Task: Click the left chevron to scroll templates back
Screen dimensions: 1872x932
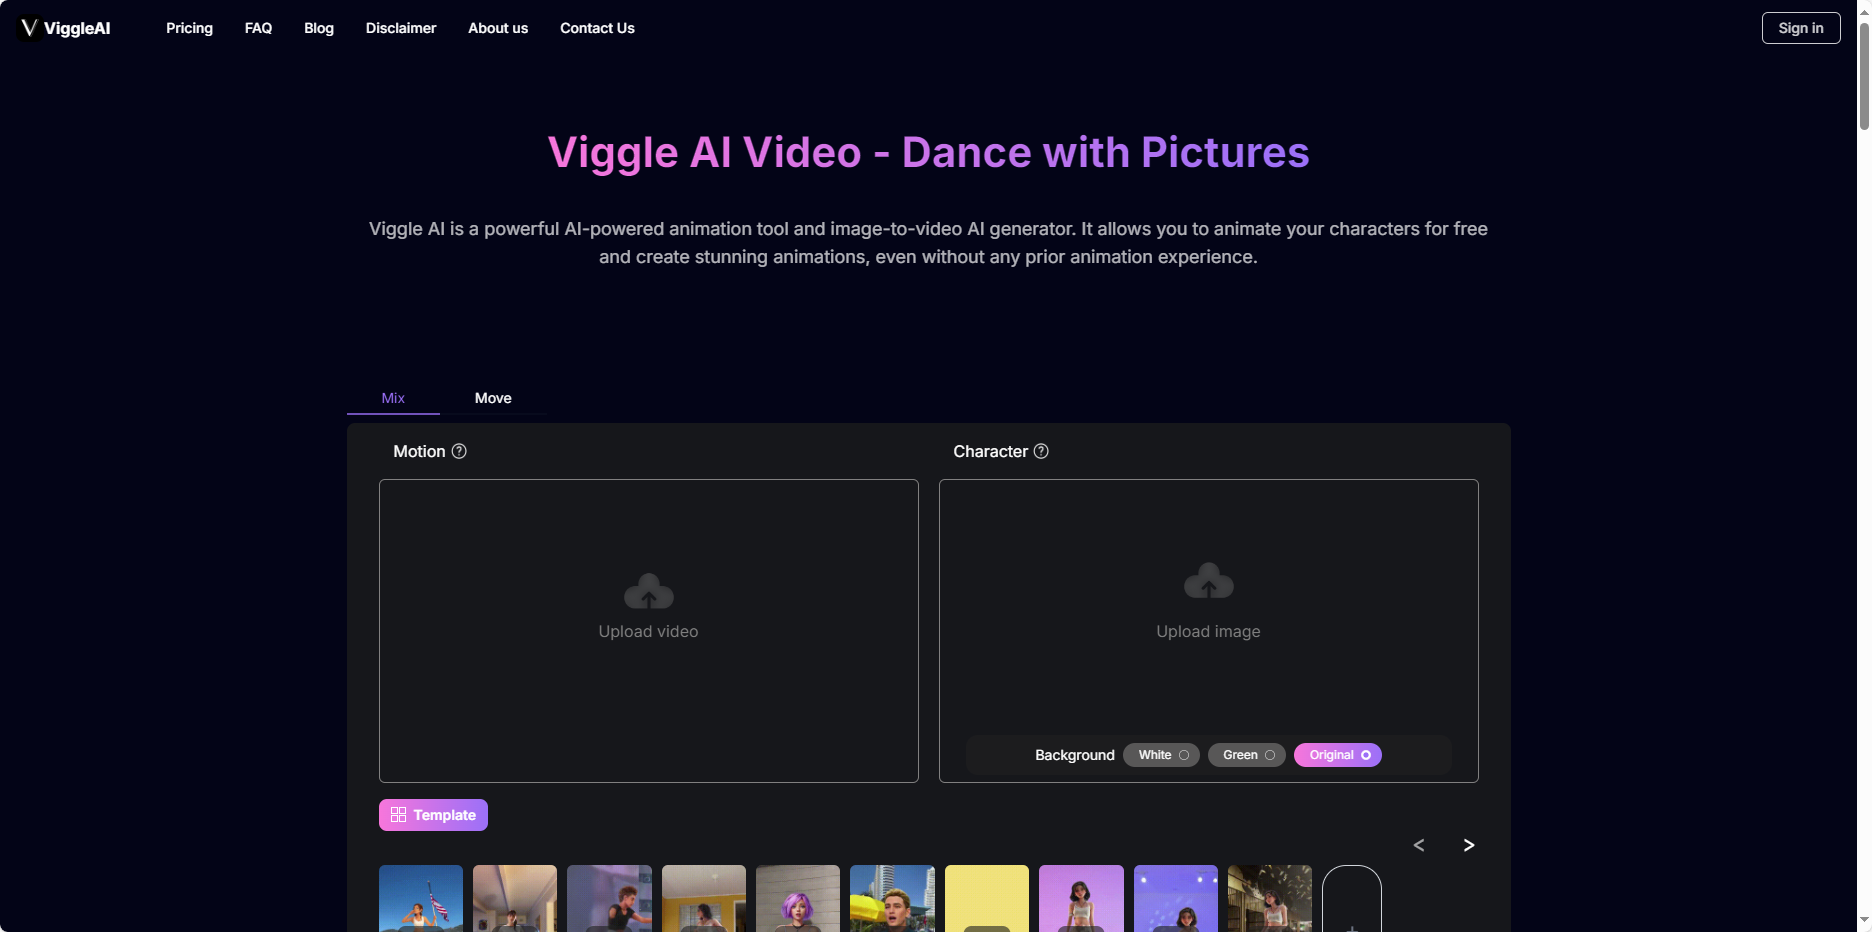Action: (1419, 845)
